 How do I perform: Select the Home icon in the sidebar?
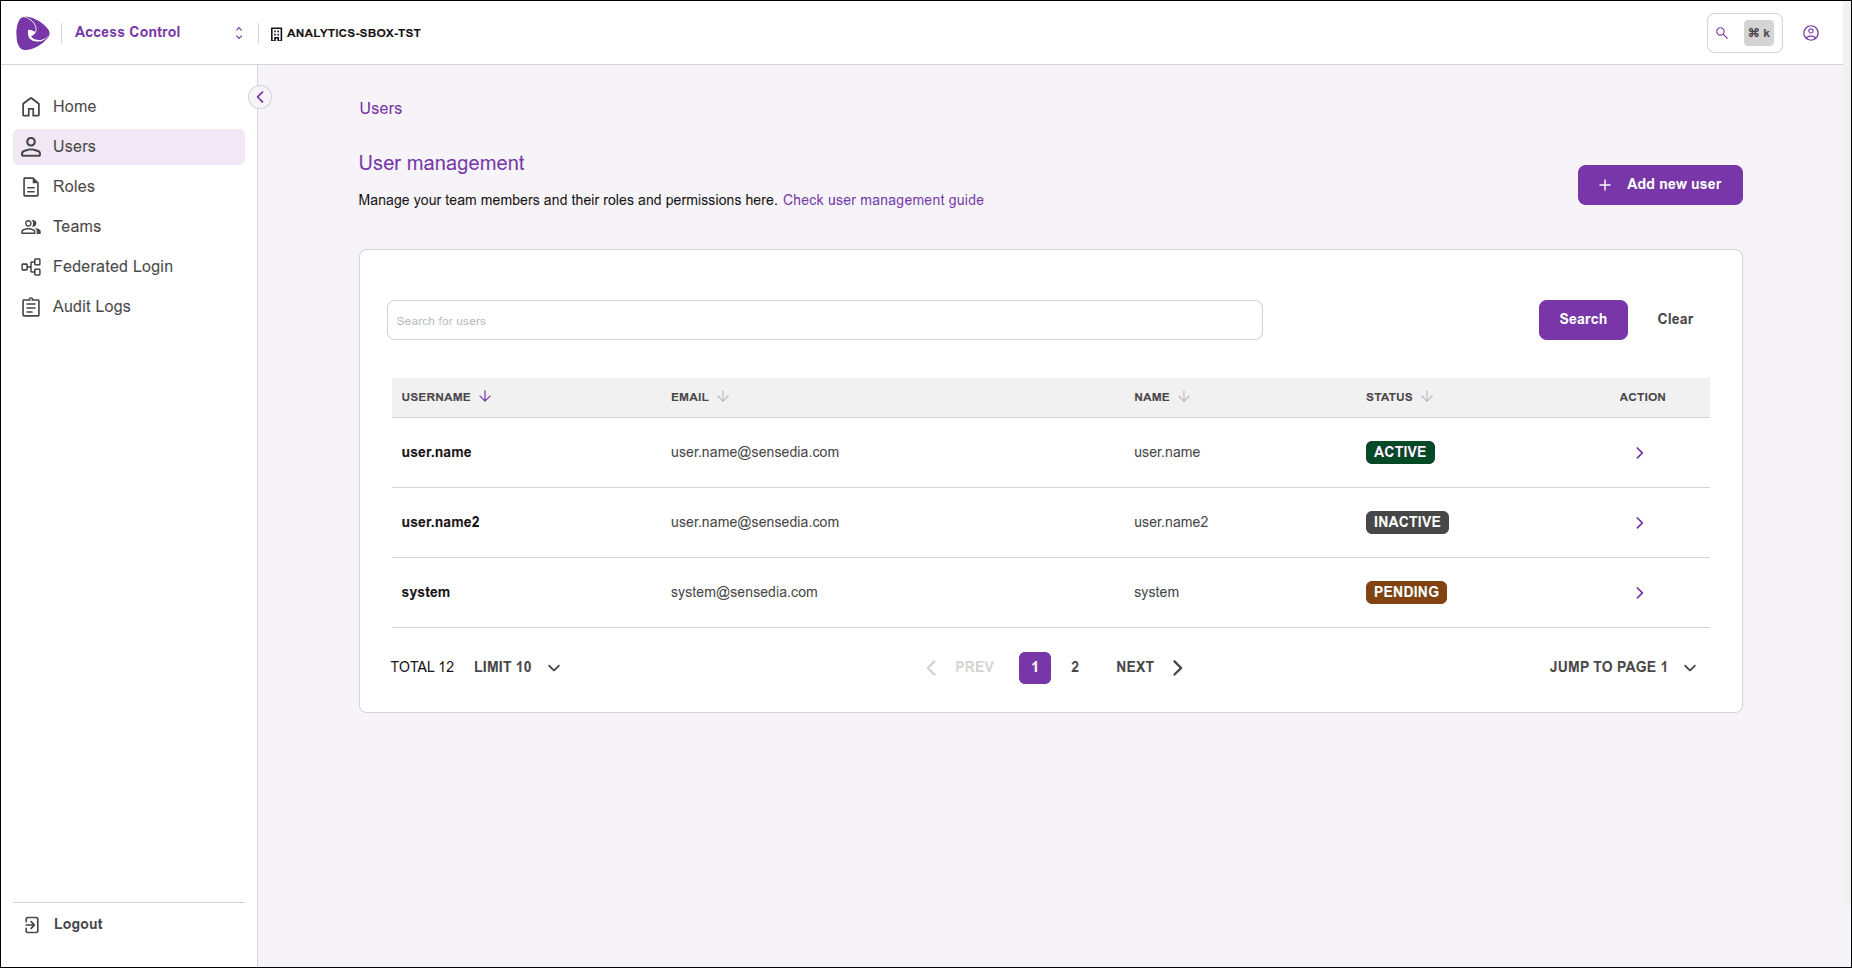click(31, 105)
